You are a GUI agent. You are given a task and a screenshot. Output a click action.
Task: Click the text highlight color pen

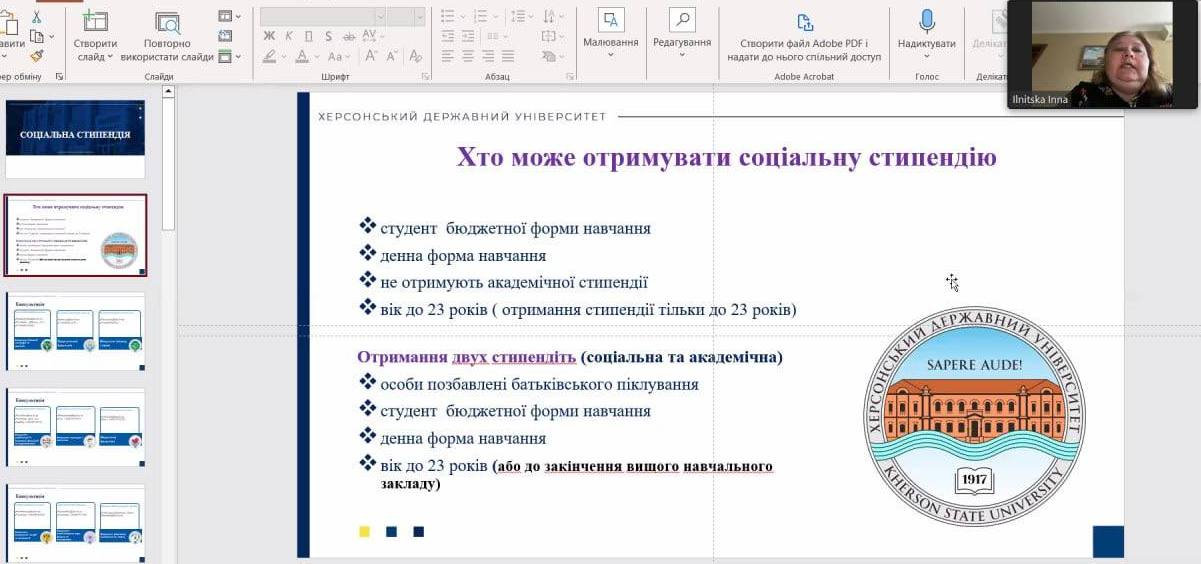pyautogui.click(x=269, y=57)
